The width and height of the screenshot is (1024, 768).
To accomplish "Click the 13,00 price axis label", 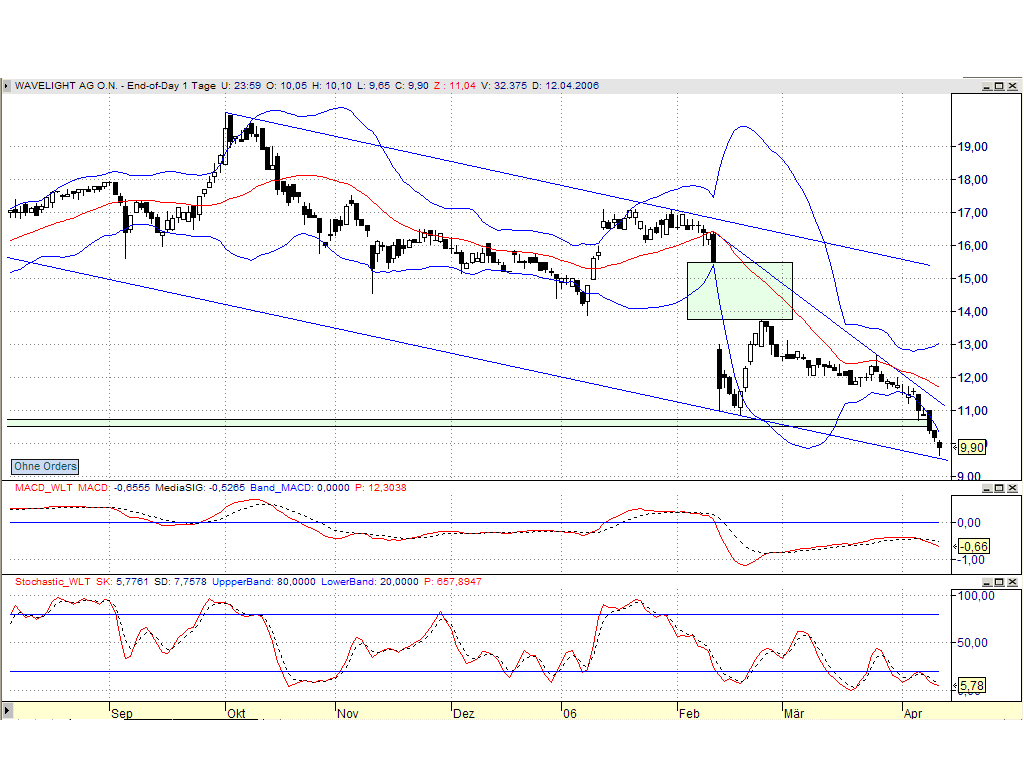I will tap(972, 345).
